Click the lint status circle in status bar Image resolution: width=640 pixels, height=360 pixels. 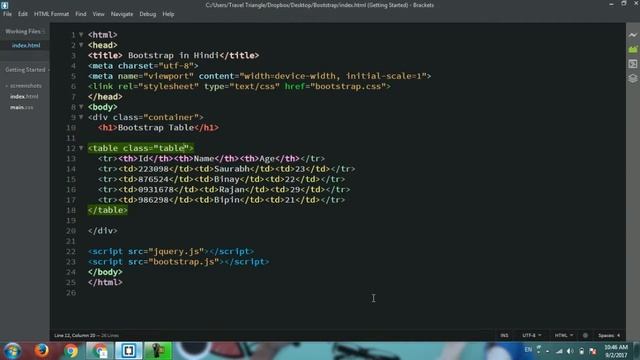(585, 336)
